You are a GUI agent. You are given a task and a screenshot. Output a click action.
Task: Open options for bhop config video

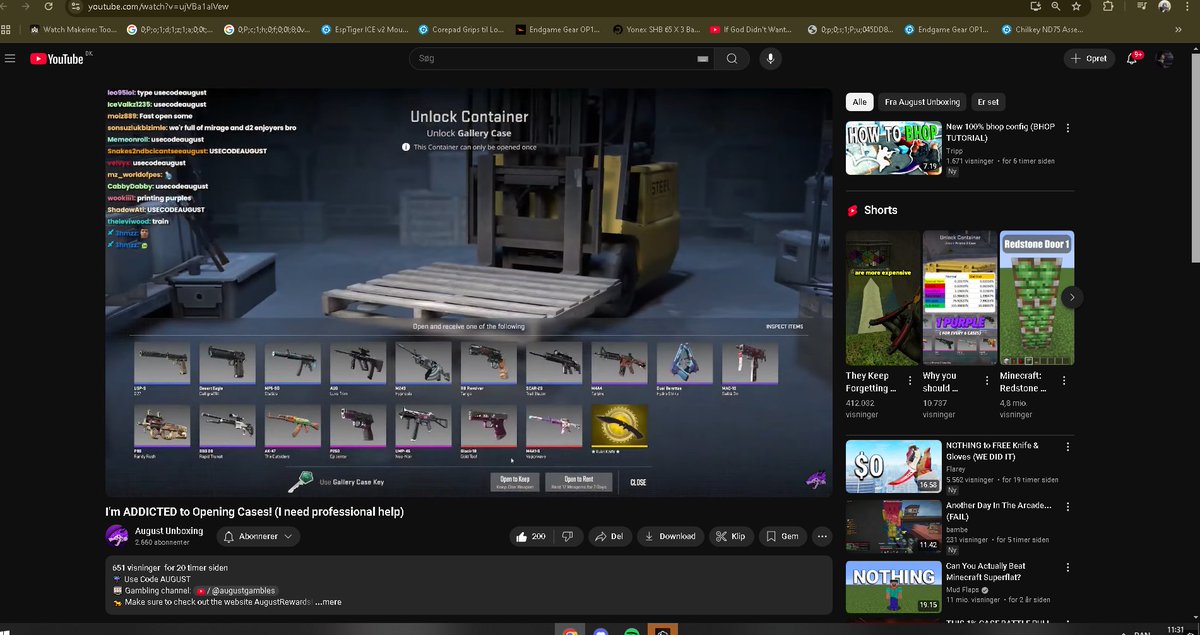point(1068,128)
